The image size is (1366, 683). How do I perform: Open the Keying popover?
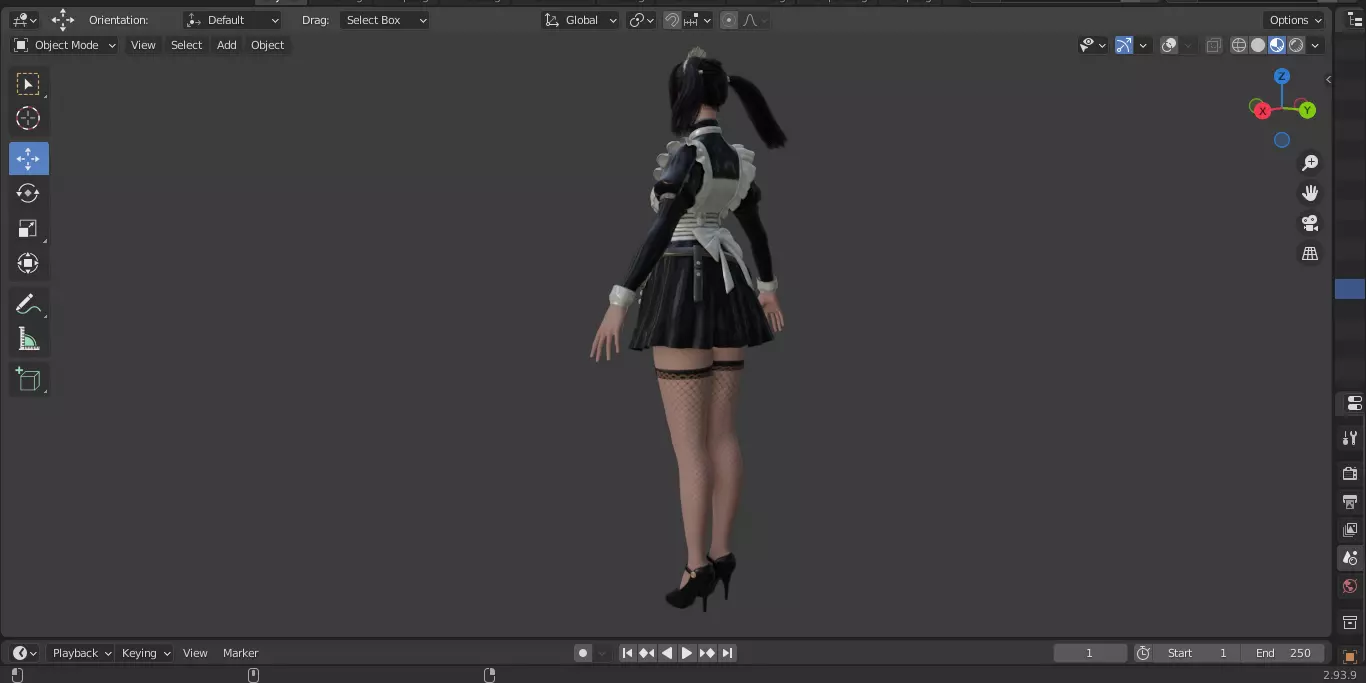point(146,653)
